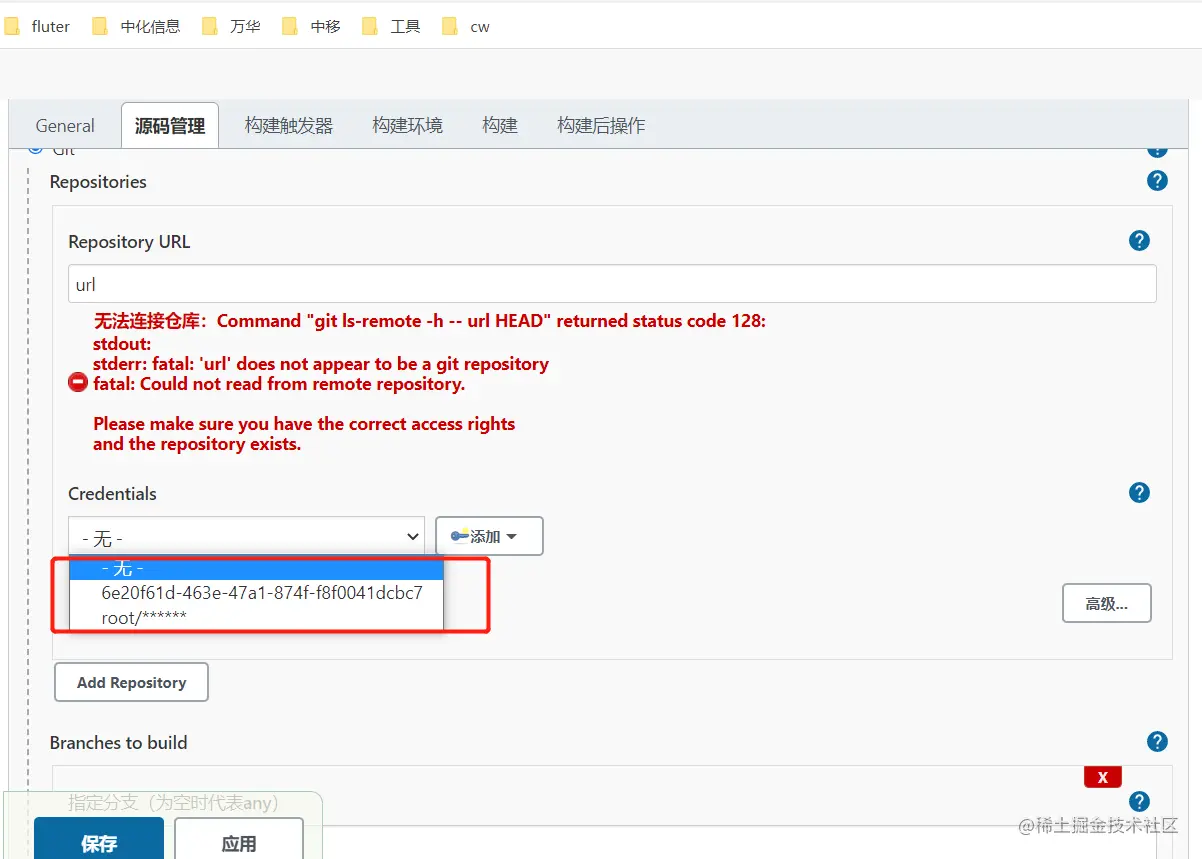Click the 高级... button
Image resolution: width=1202 pixels, height=859 pixels.
(x=1106, y=604)
